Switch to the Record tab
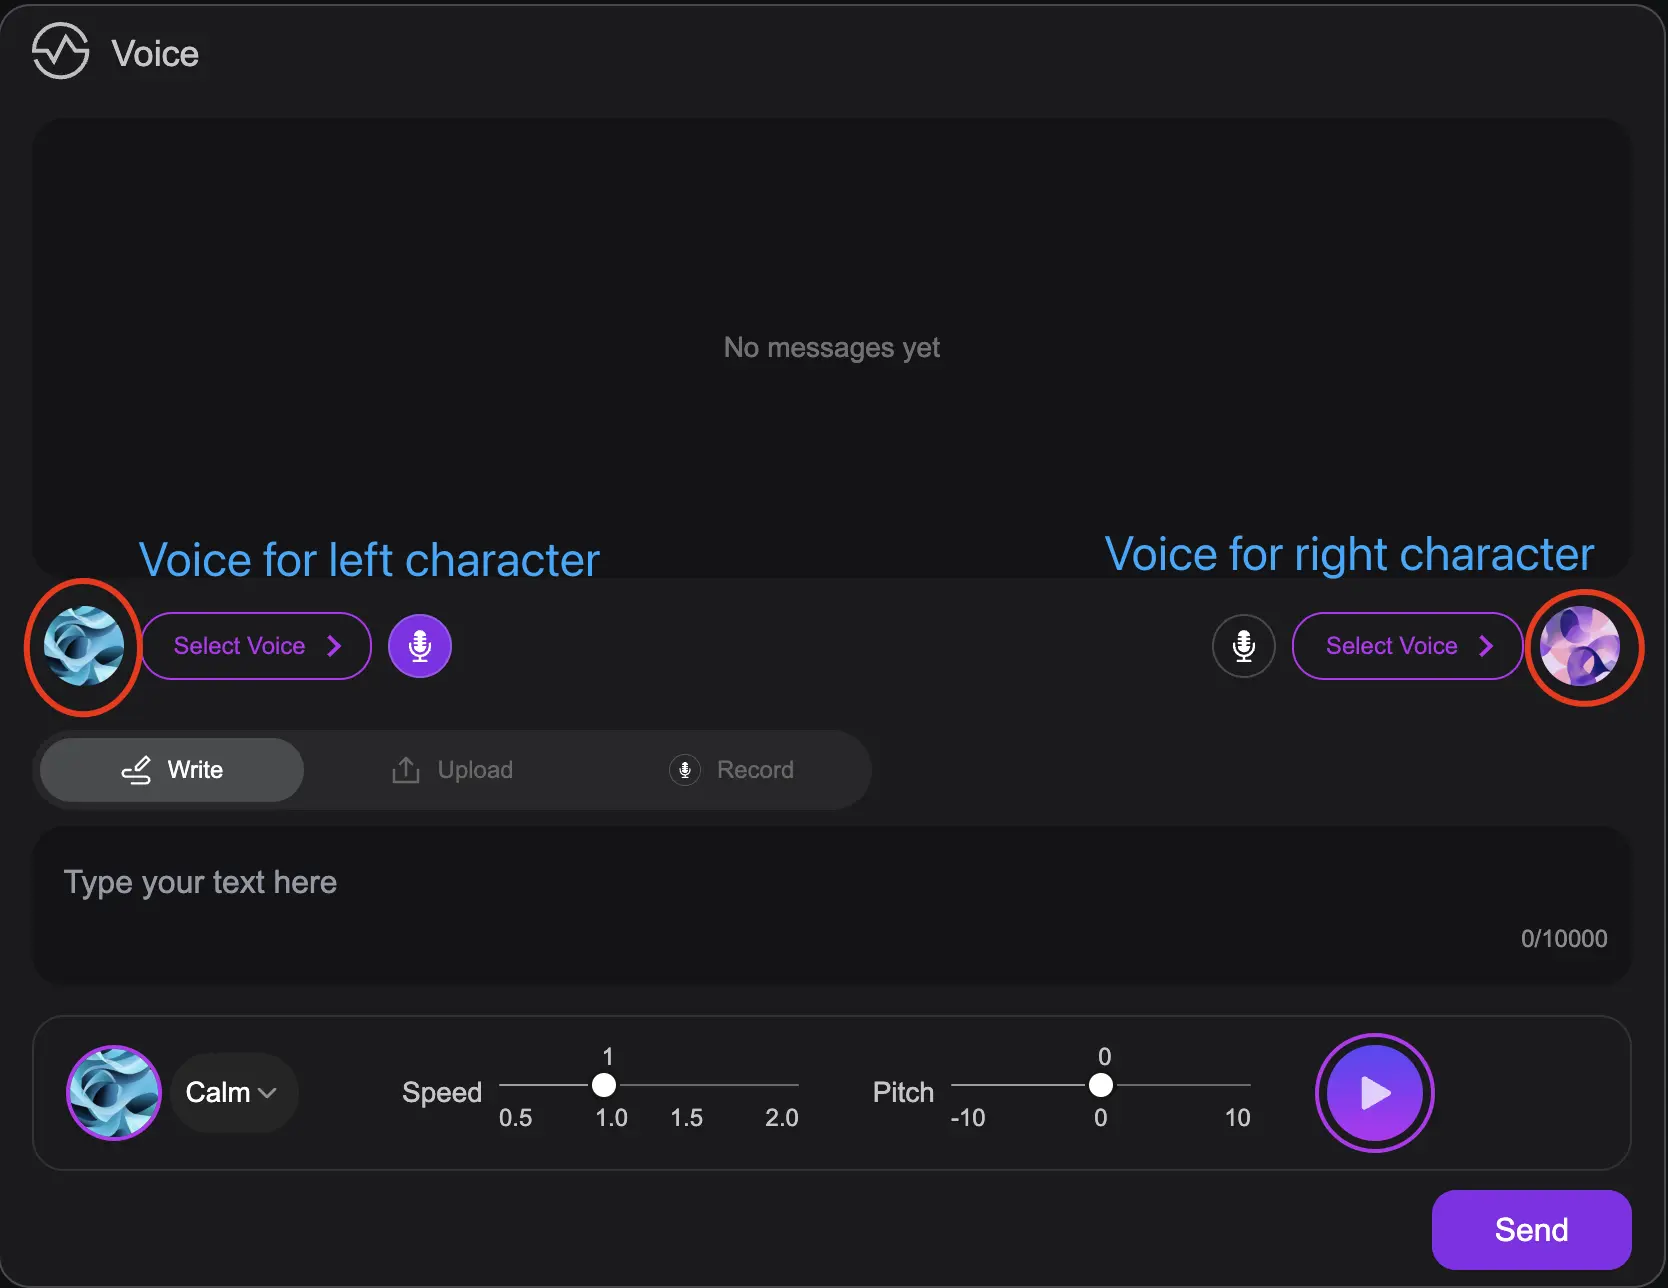 click(x=732, y=770)
